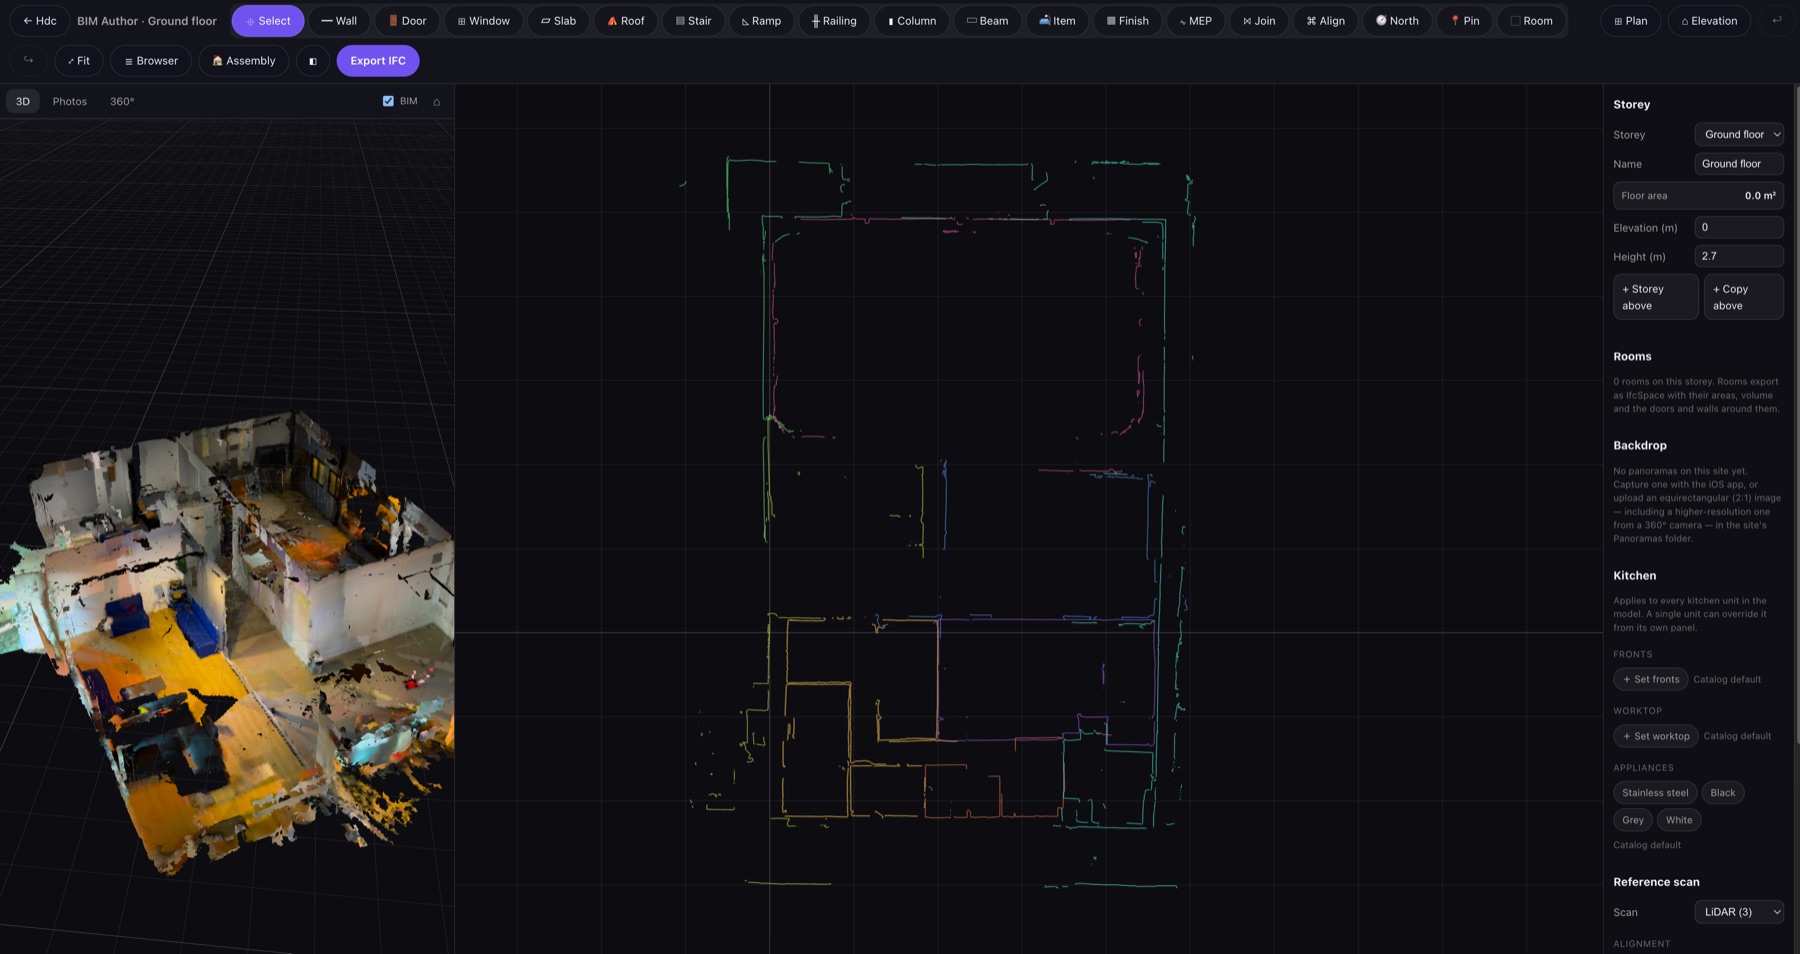Select the Item placement tool

1057,21
